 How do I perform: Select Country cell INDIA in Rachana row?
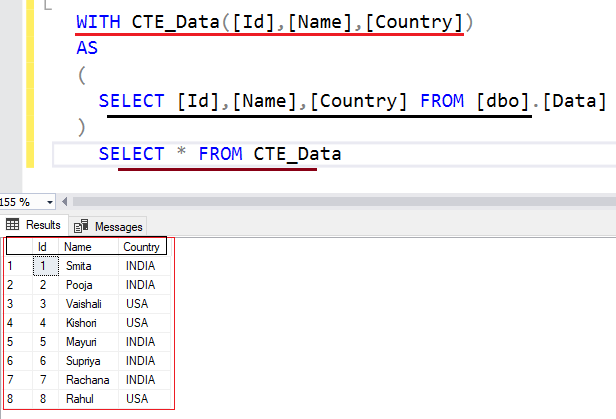pyautogui.click(x=144, y=380)
